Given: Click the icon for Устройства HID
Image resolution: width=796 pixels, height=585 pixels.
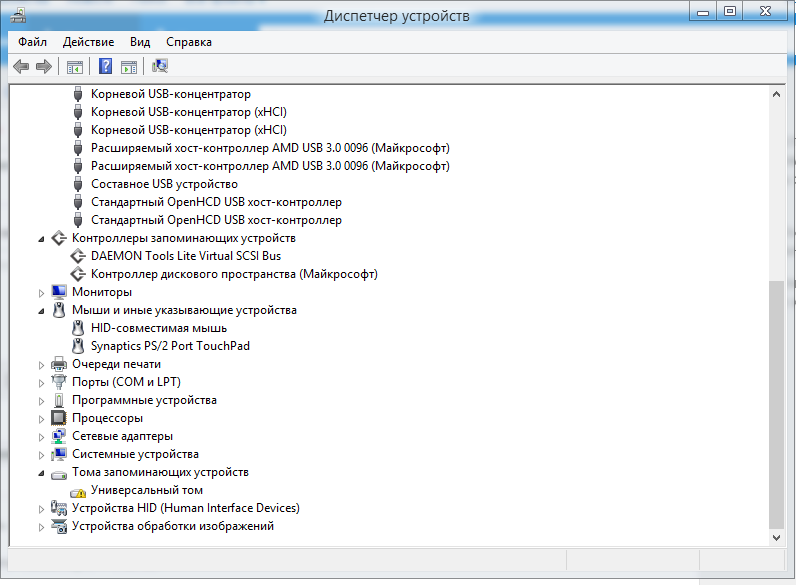Looking at the screenshot, I should (x=59, y=508).
